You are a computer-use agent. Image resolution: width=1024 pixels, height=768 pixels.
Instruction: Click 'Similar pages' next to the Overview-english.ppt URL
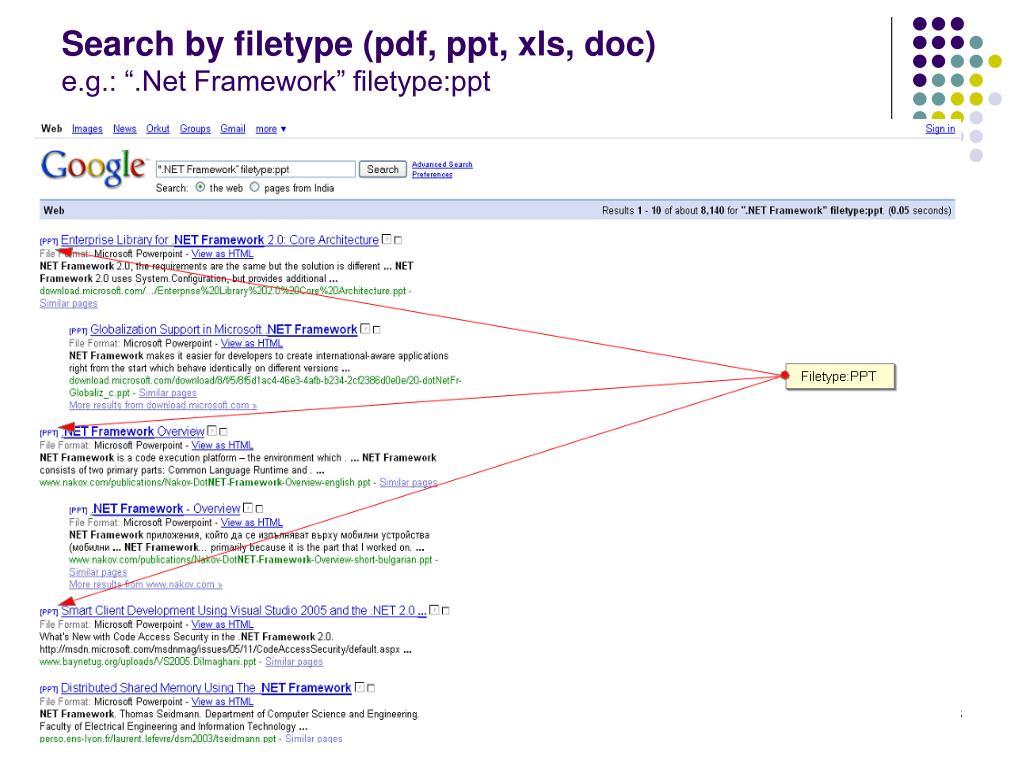tap(408, 482)
